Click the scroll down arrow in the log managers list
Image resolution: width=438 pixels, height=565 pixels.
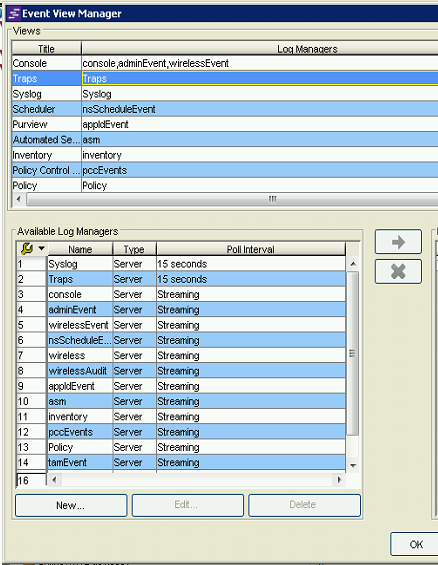point(353,466)
